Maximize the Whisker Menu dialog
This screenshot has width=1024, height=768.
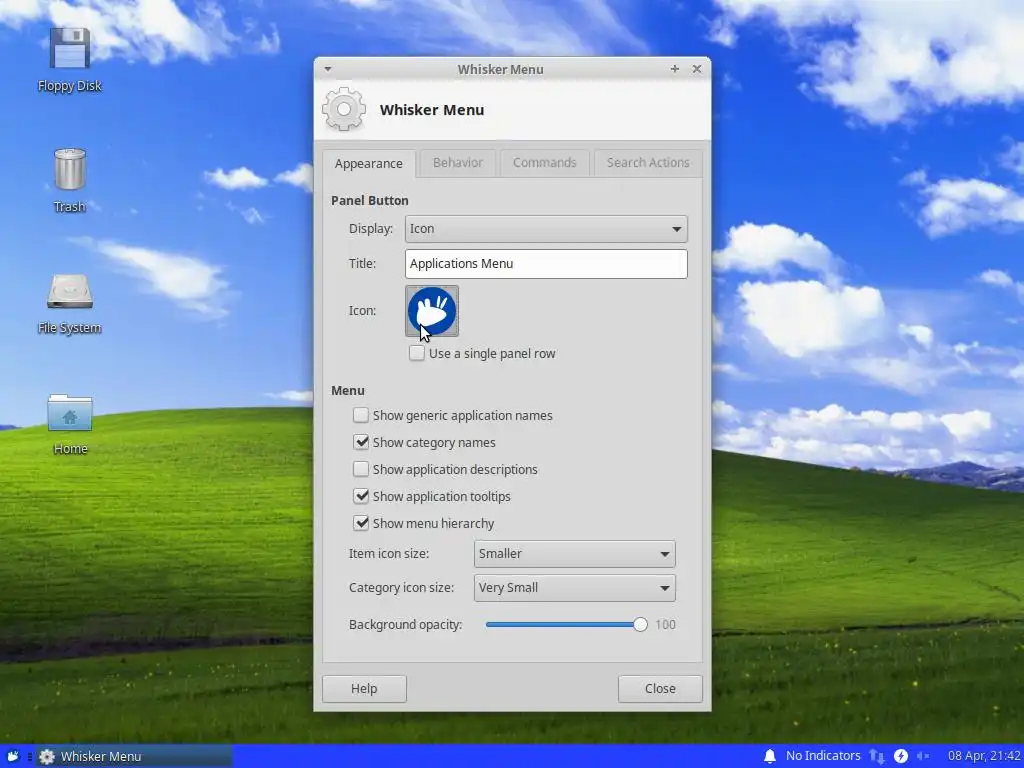click(x=675, y=69)
